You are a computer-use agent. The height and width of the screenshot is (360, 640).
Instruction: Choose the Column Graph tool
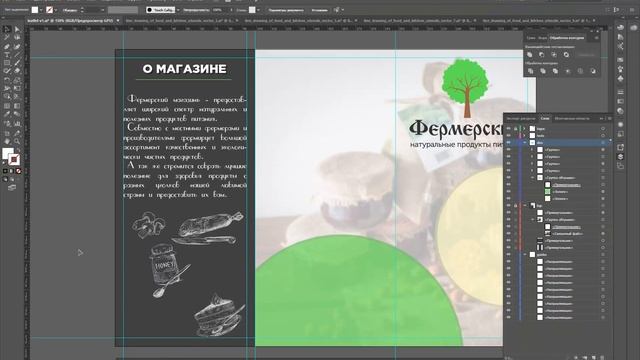tap(17, 123)
